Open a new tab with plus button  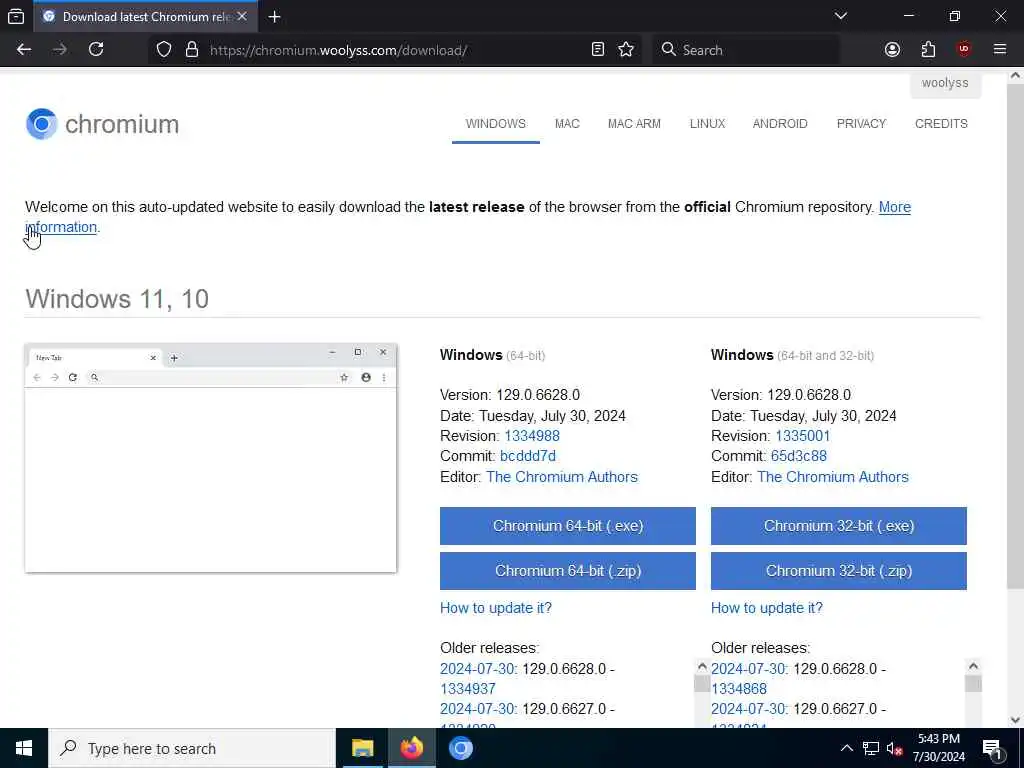pos(274,17)
